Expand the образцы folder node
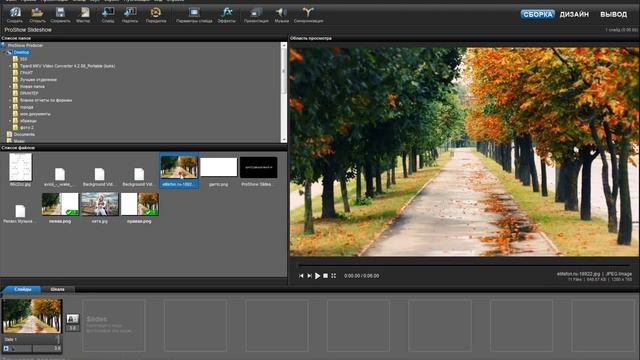640x360 pixels. pyautogui.click(x=10, y=121)
